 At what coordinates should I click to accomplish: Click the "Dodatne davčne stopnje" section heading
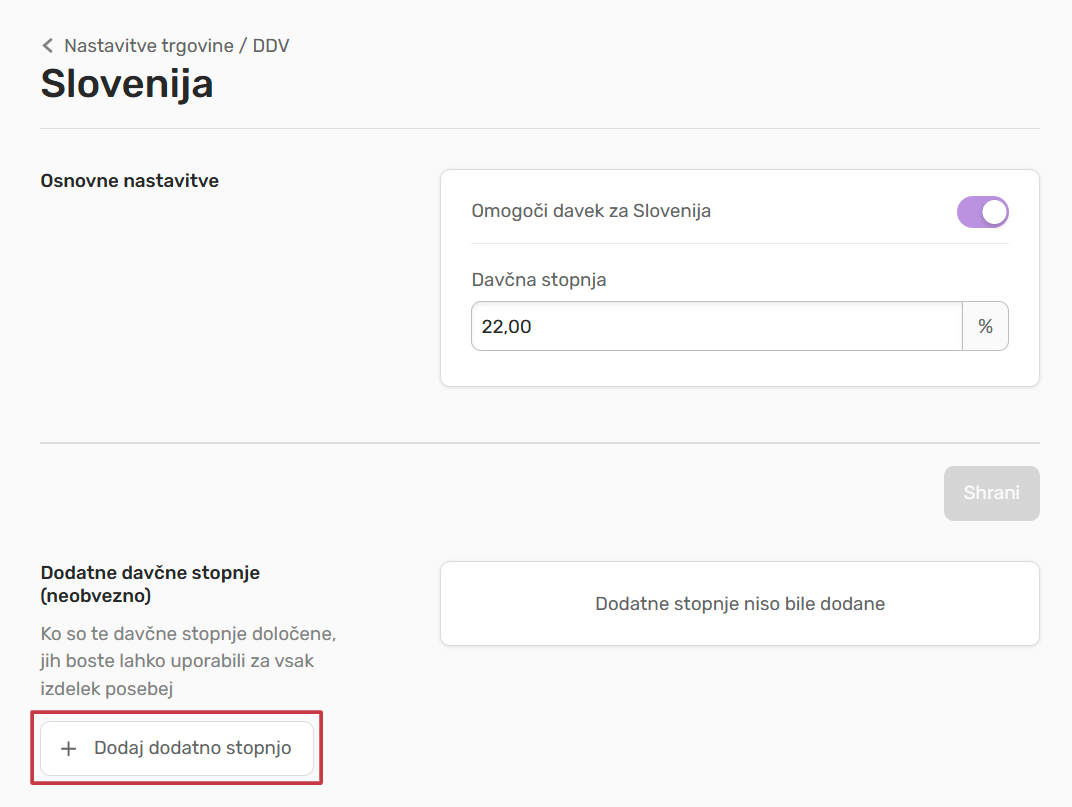click(150, 573)
